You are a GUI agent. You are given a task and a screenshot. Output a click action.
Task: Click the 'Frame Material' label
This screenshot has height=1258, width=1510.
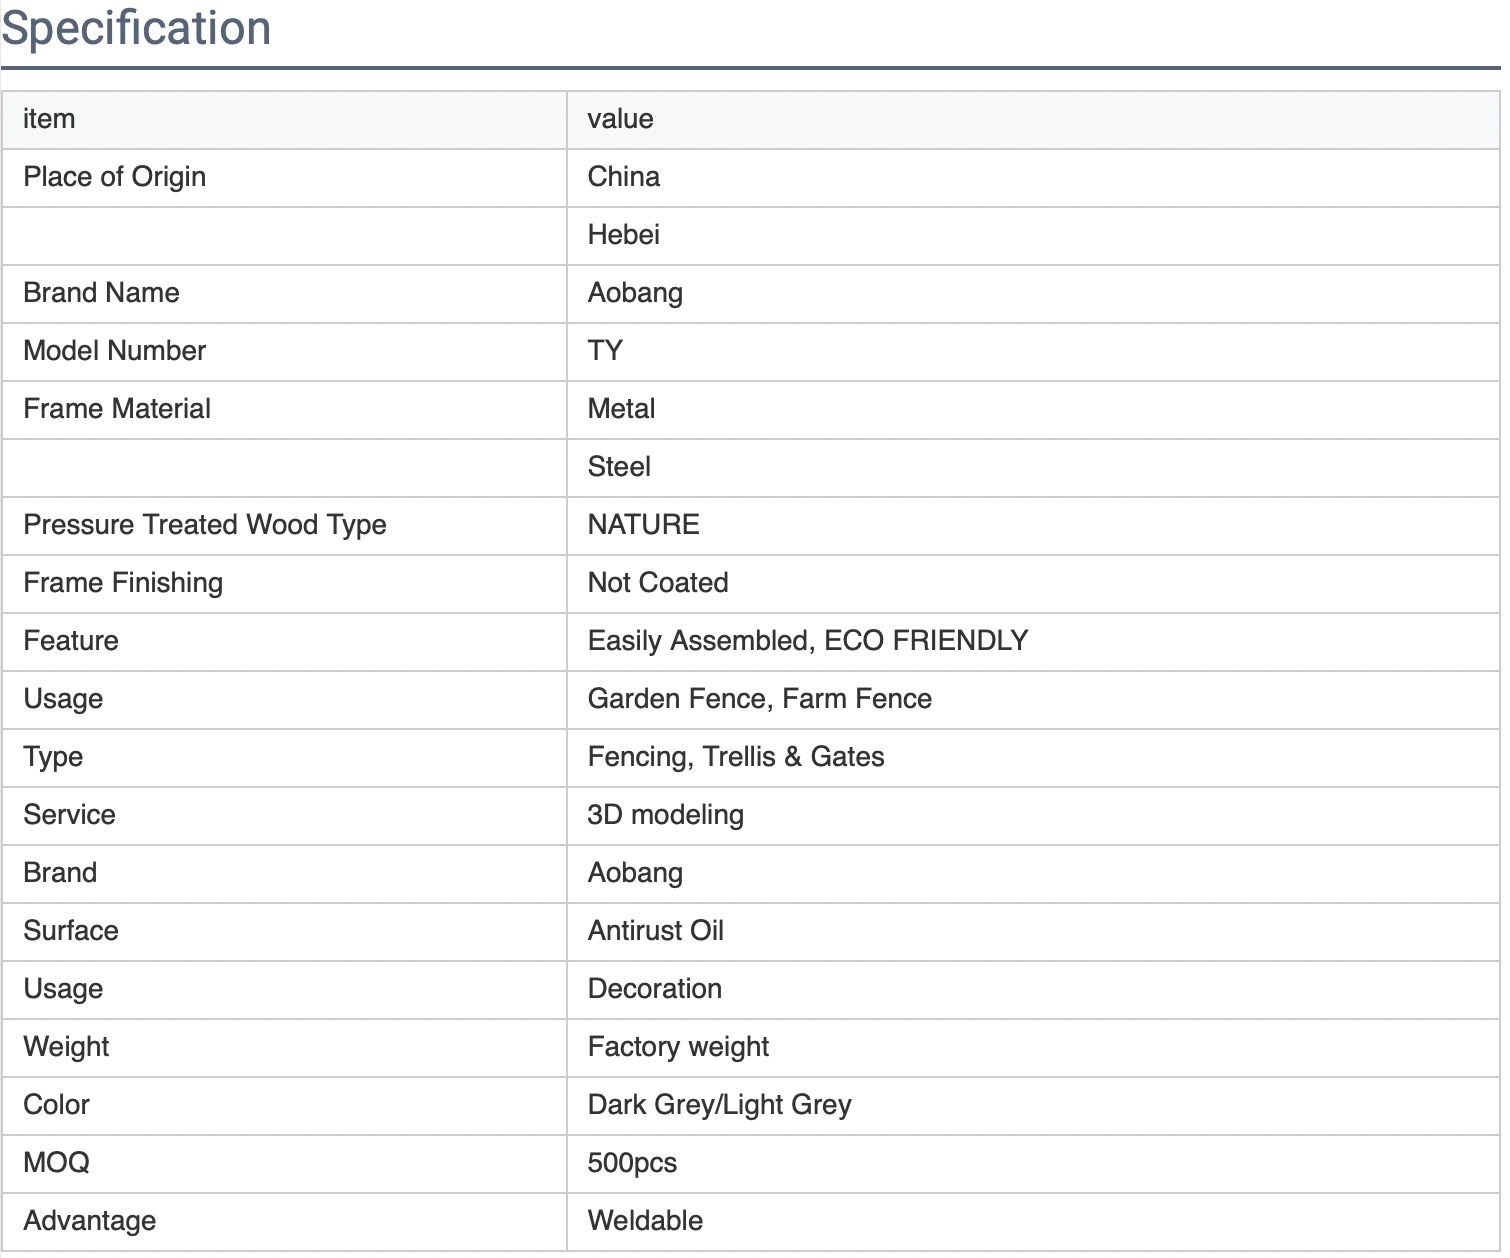117,409
